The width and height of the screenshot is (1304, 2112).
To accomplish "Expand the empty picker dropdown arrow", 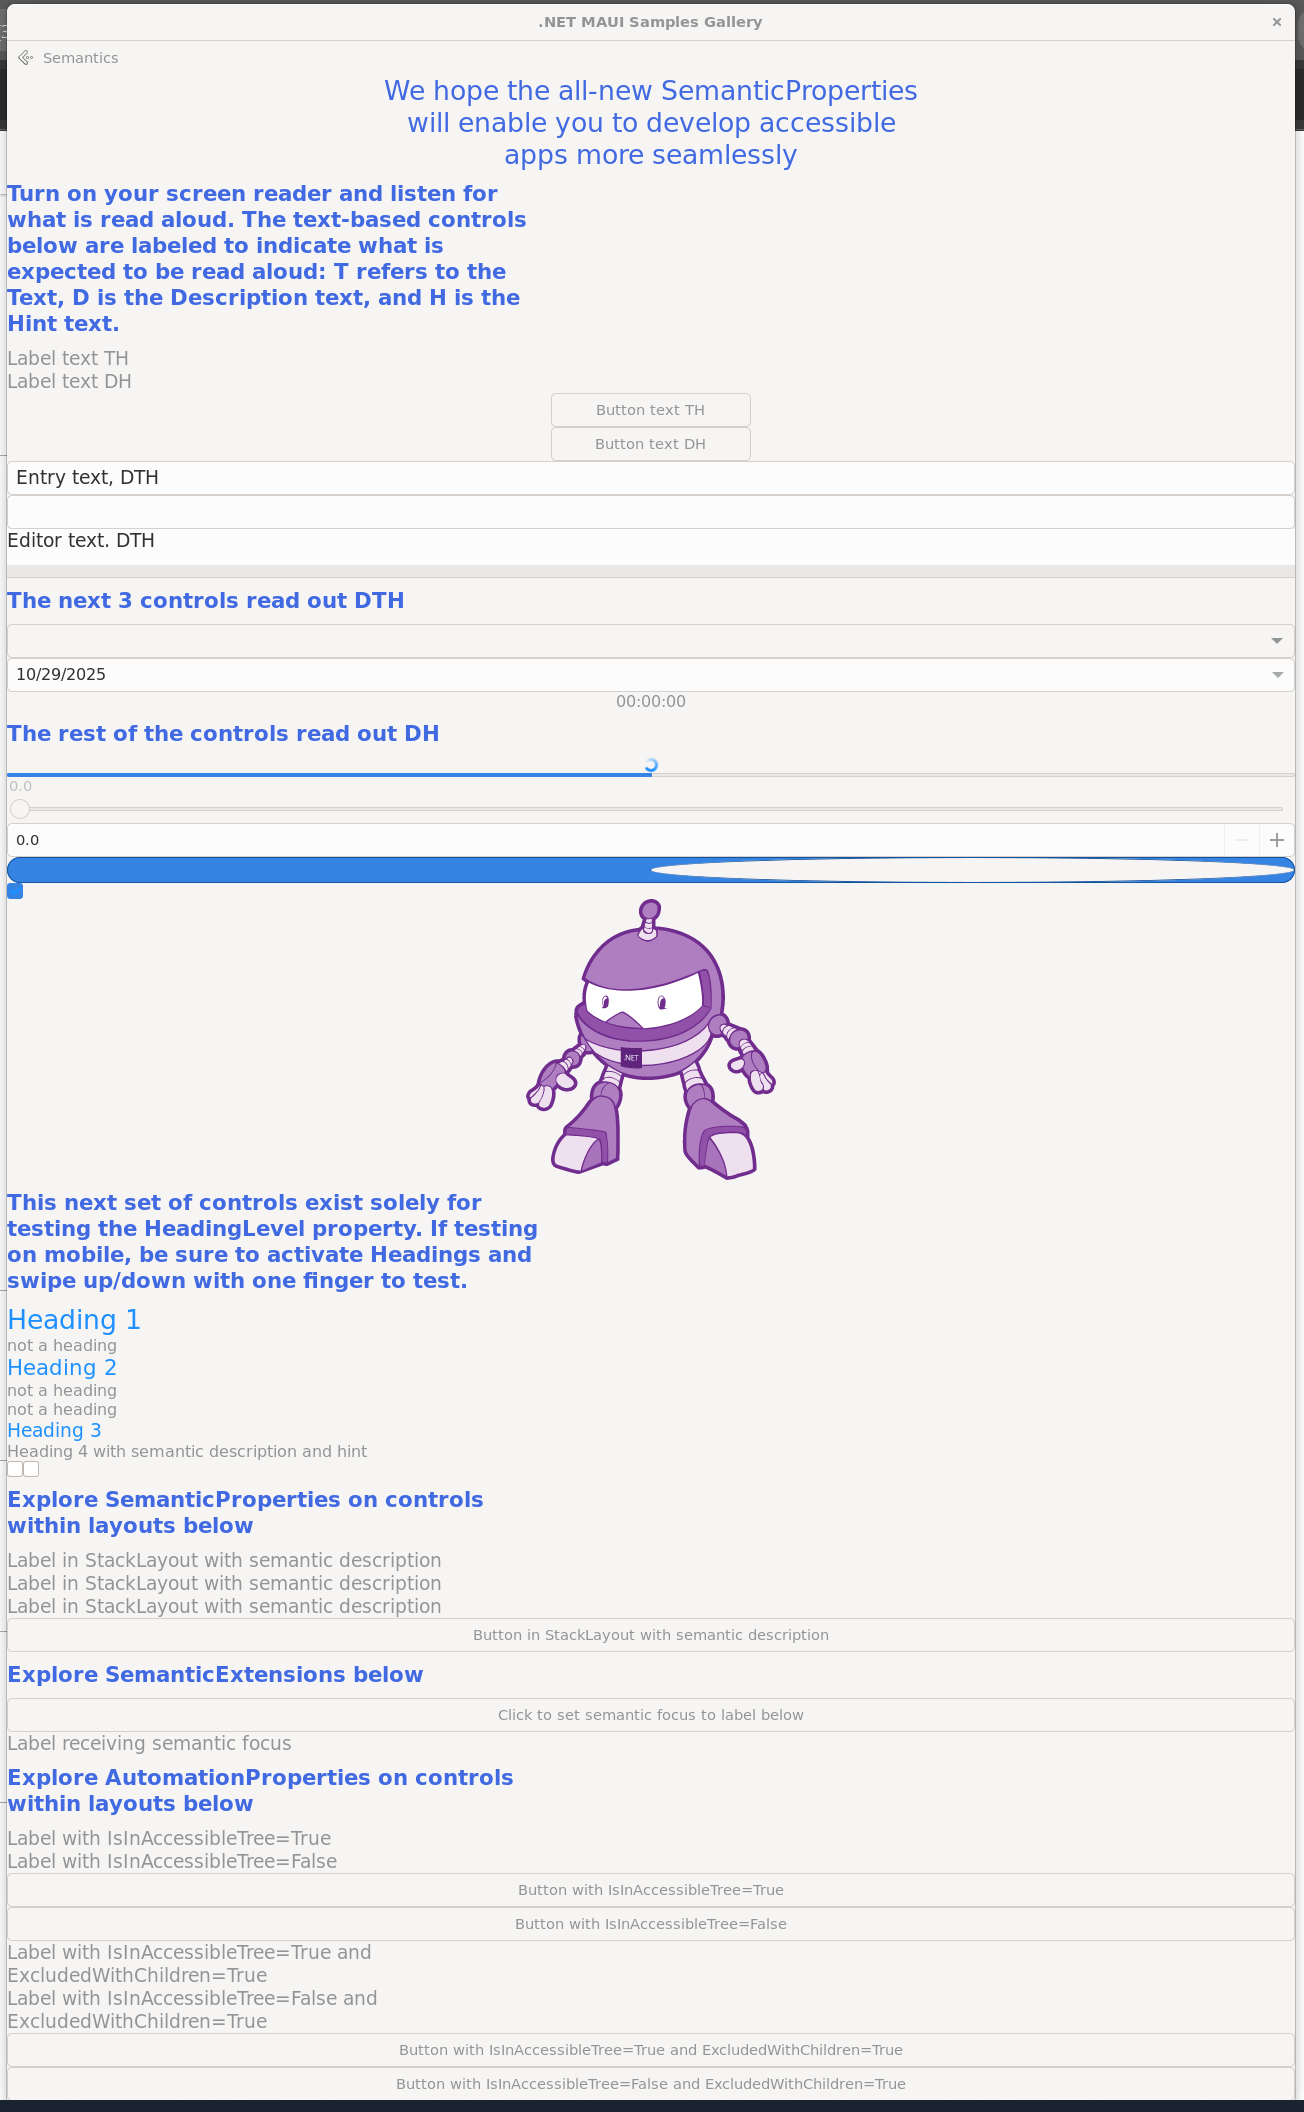I will 1276,641.
